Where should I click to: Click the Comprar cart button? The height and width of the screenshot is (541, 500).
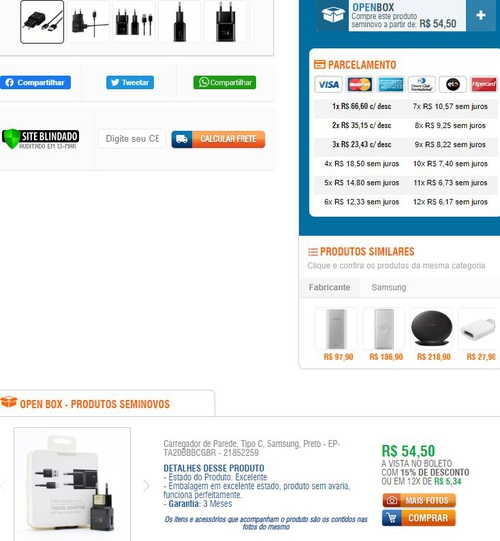click(419, 518)
